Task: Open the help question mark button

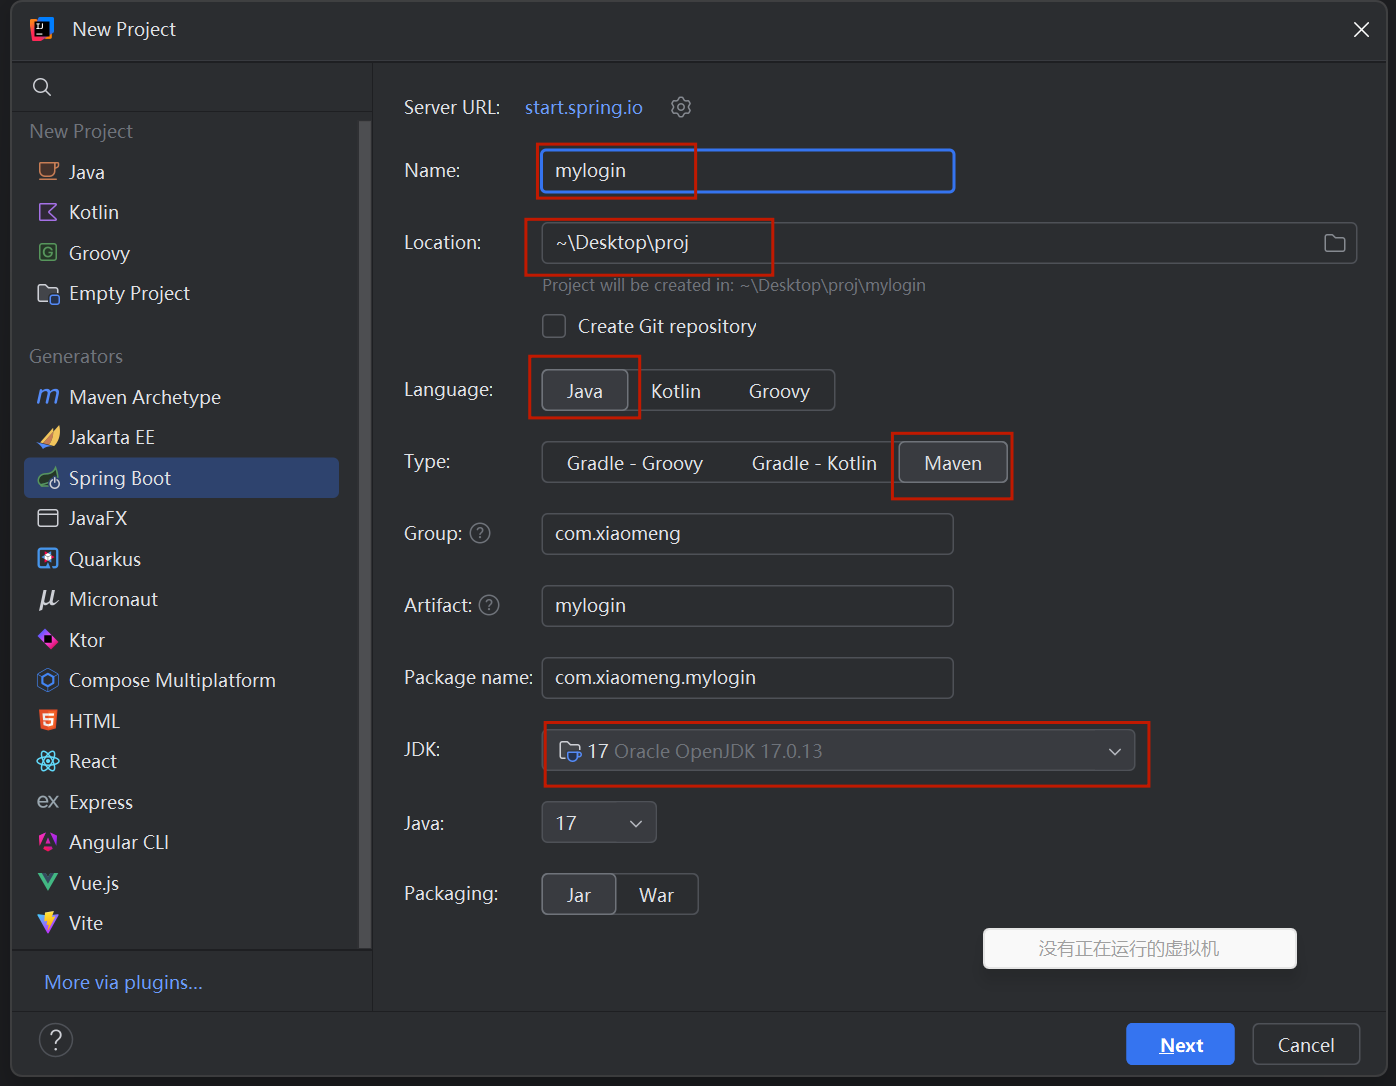Action: 56,1040
